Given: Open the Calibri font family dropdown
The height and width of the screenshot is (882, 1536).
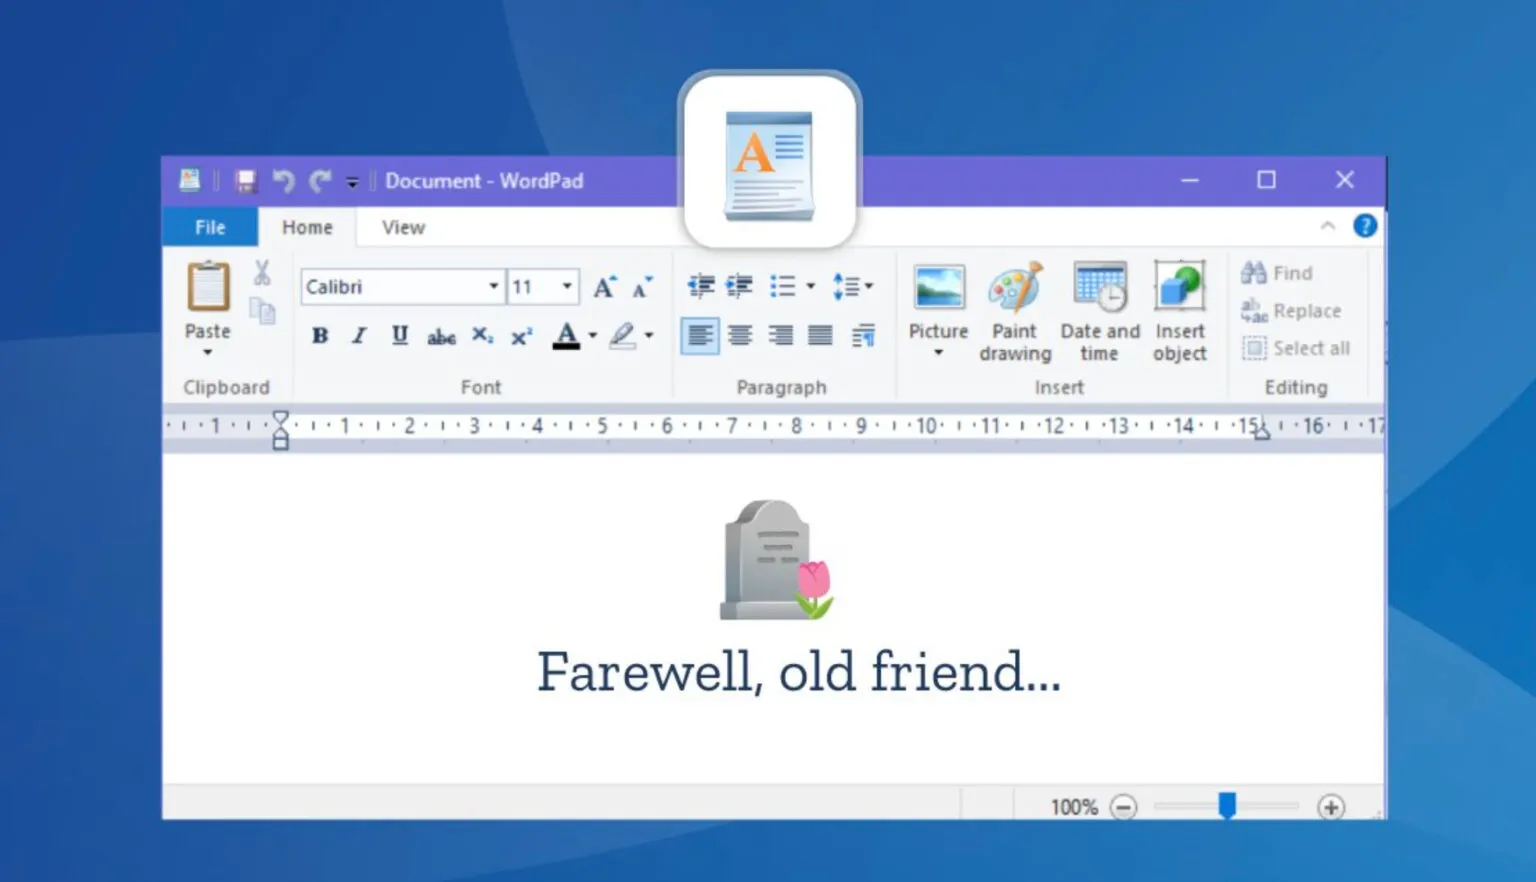Looking at the screenshot, I should tap(493, 287).
